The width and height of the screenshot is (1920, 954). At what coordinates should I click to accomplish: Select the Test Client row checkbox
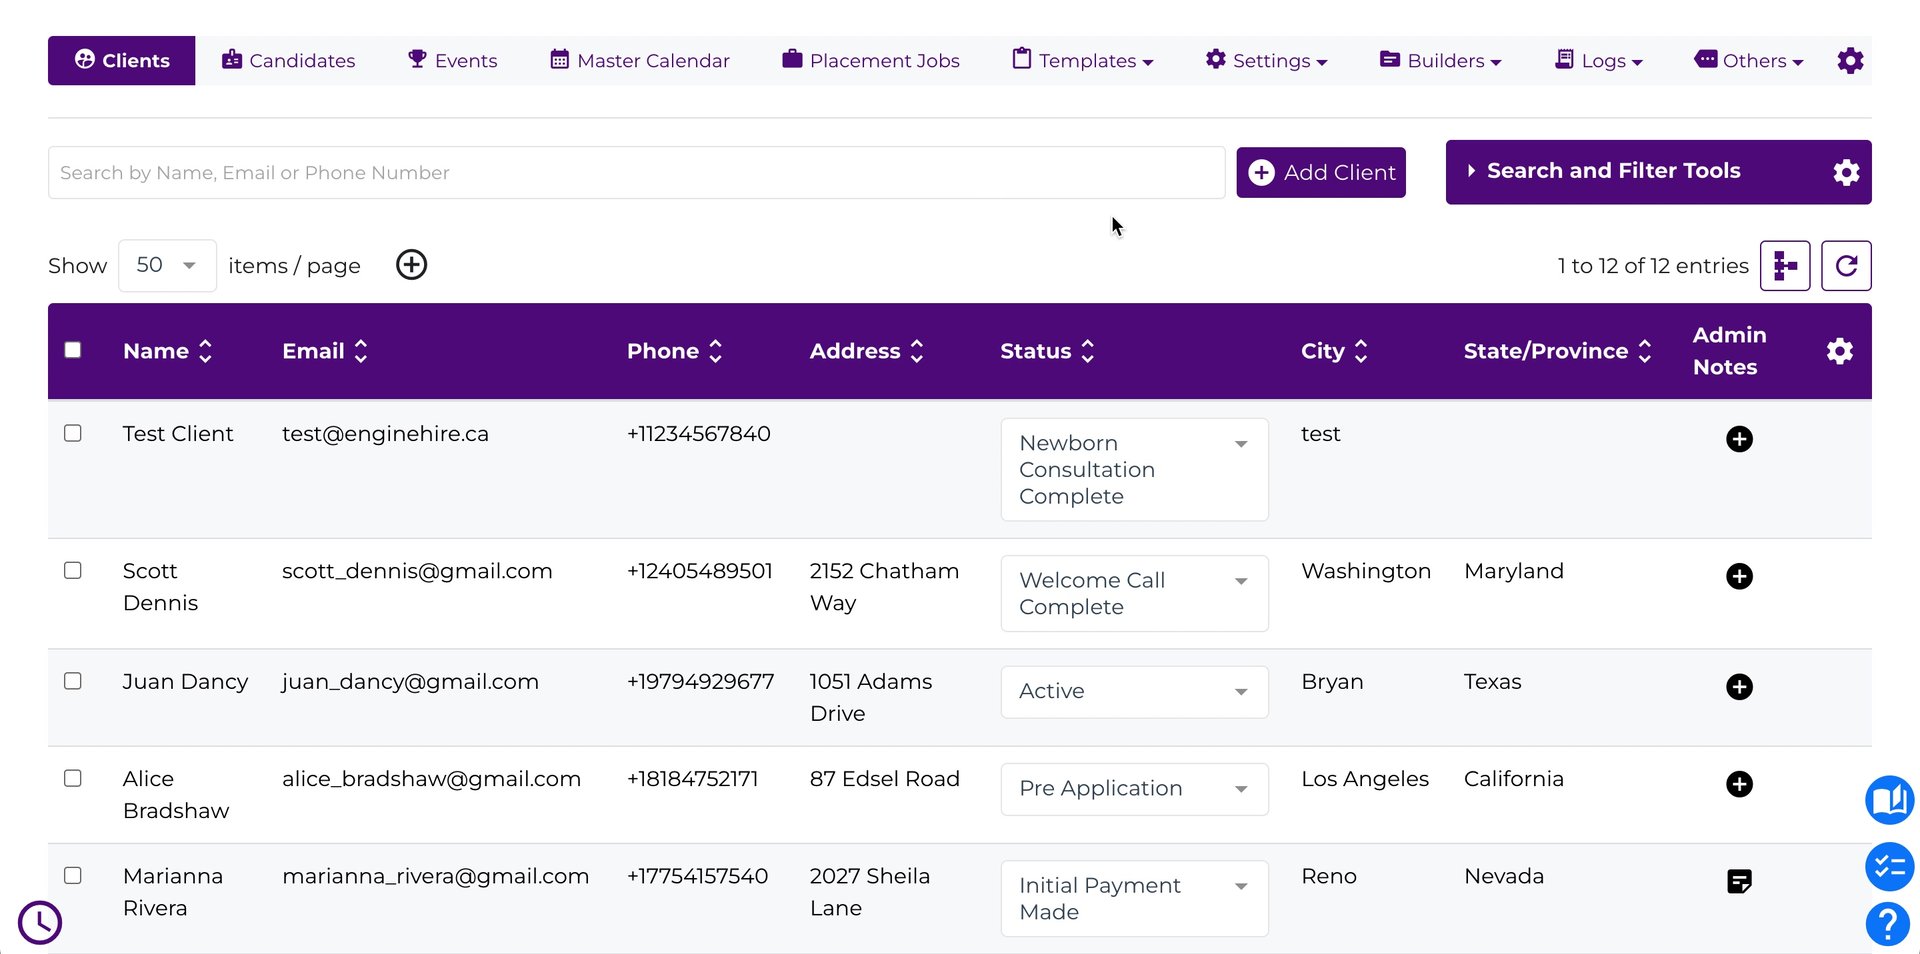[x=73, y=433]
